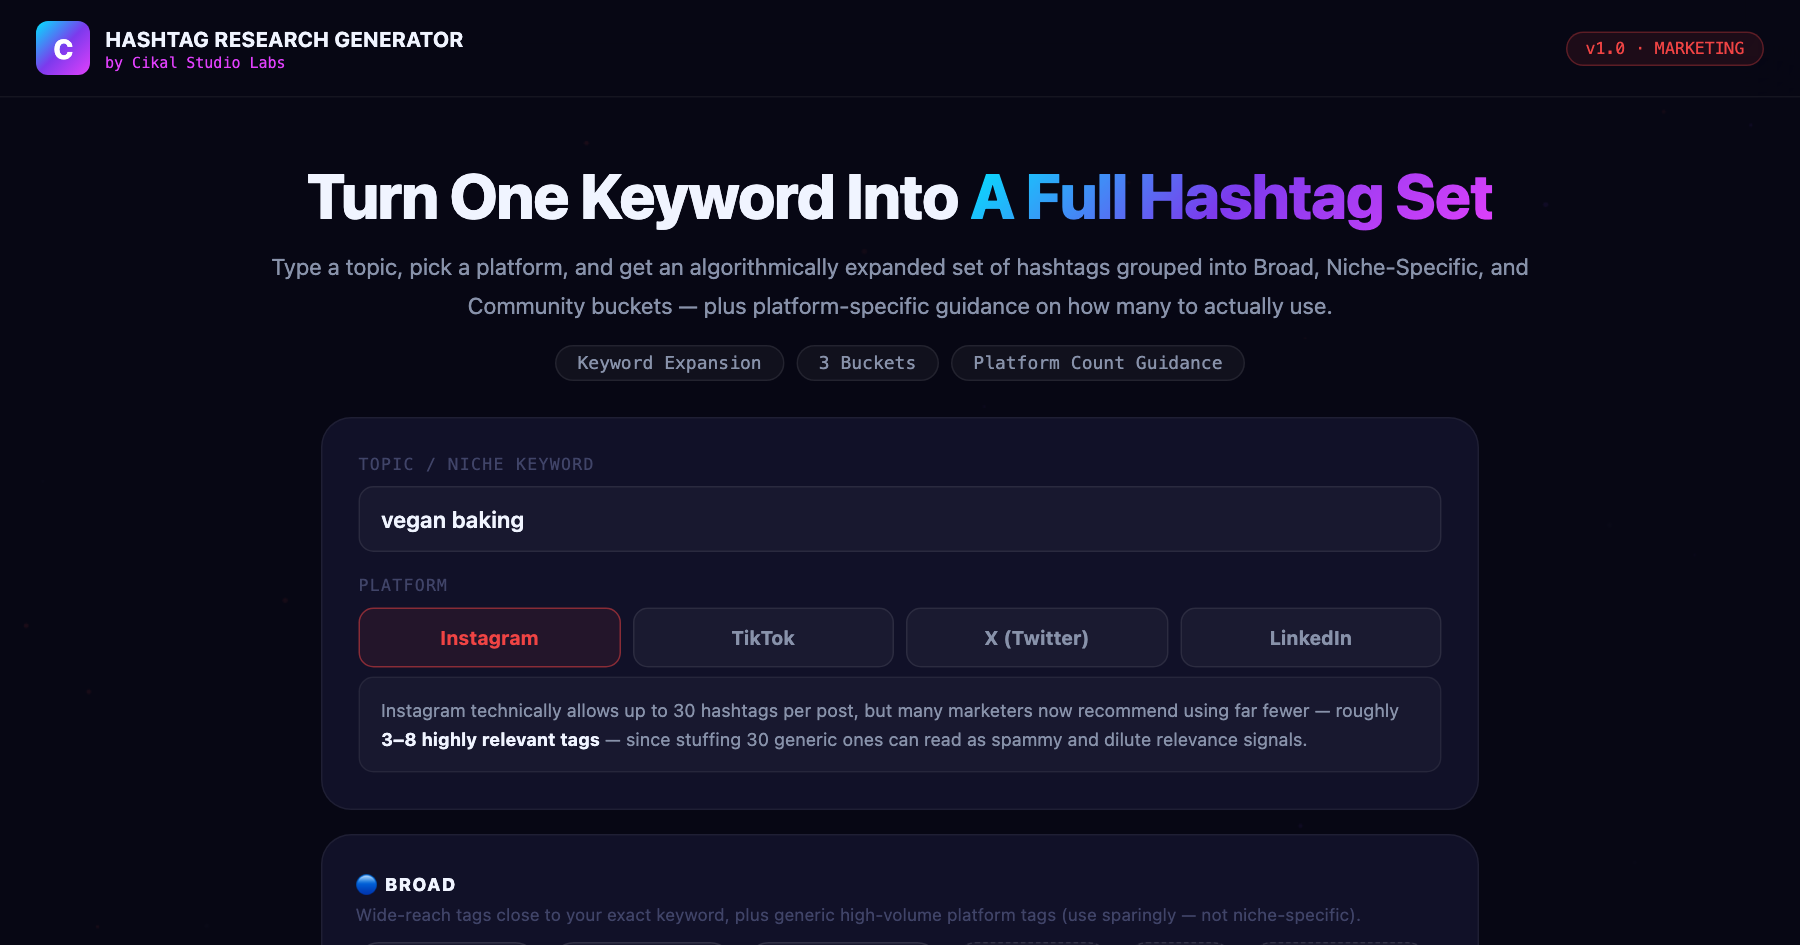Screen dimensions: 1800x945
Task: Click the BROAD section heading
Action: [x=420, y=885]
